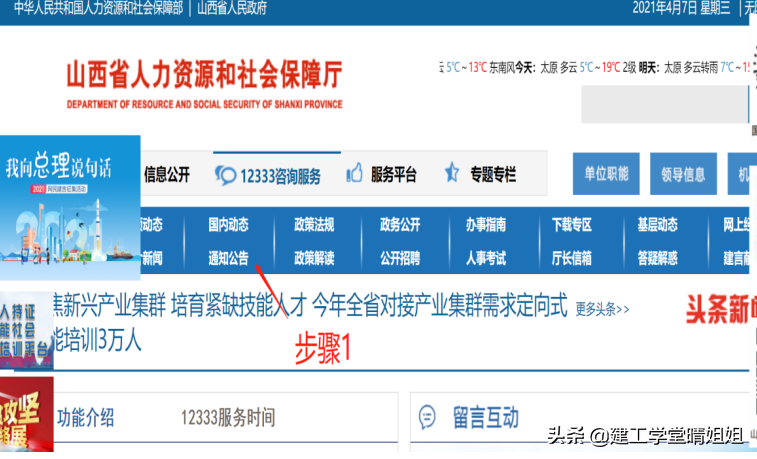757x459 pixels.
Task: Click the 厅长信箱 link
Action: [571, 258]
